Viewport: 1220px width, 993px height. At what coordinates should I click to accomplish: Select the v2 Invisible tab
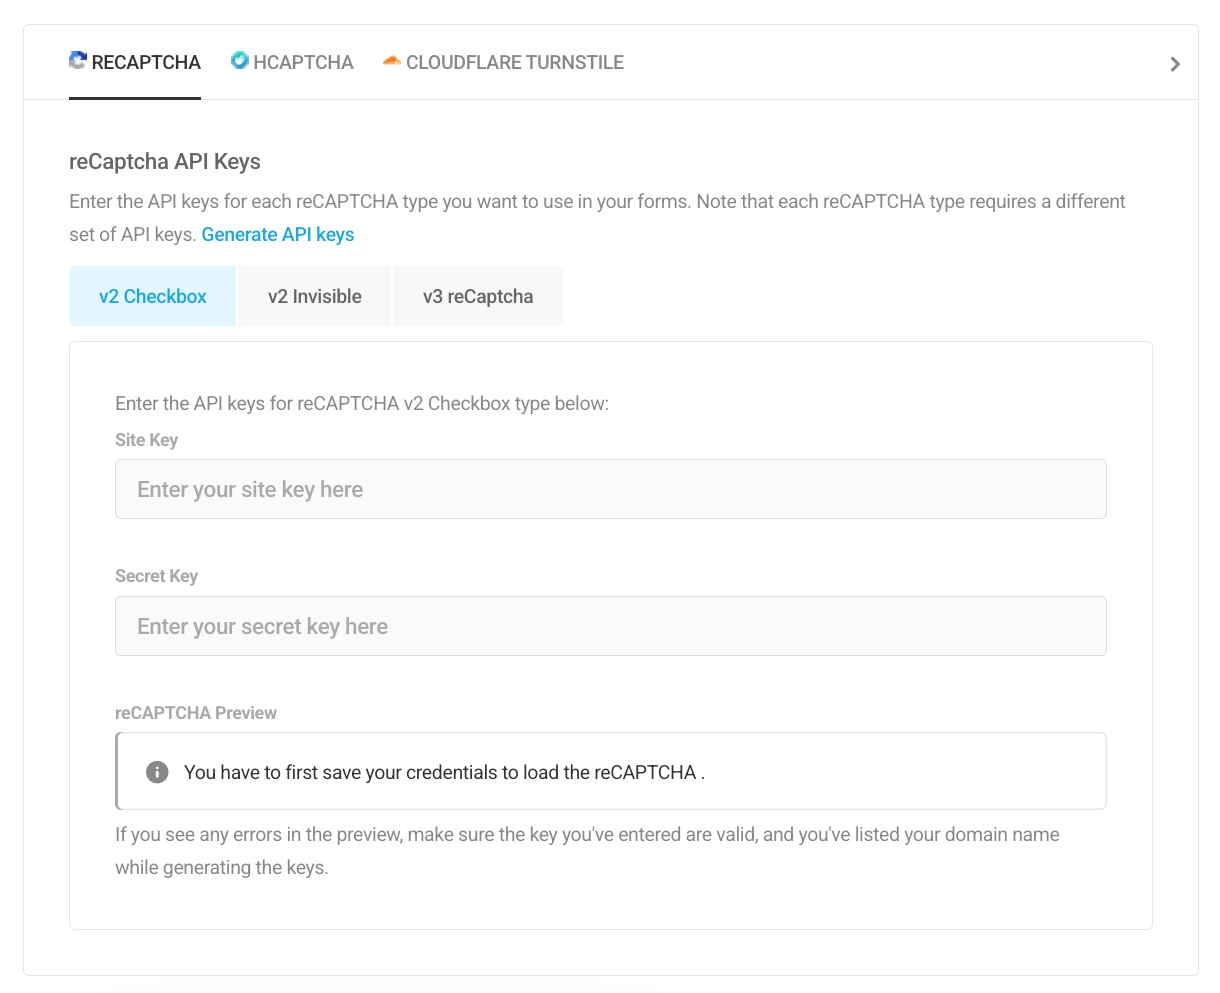tap(315, 296)
